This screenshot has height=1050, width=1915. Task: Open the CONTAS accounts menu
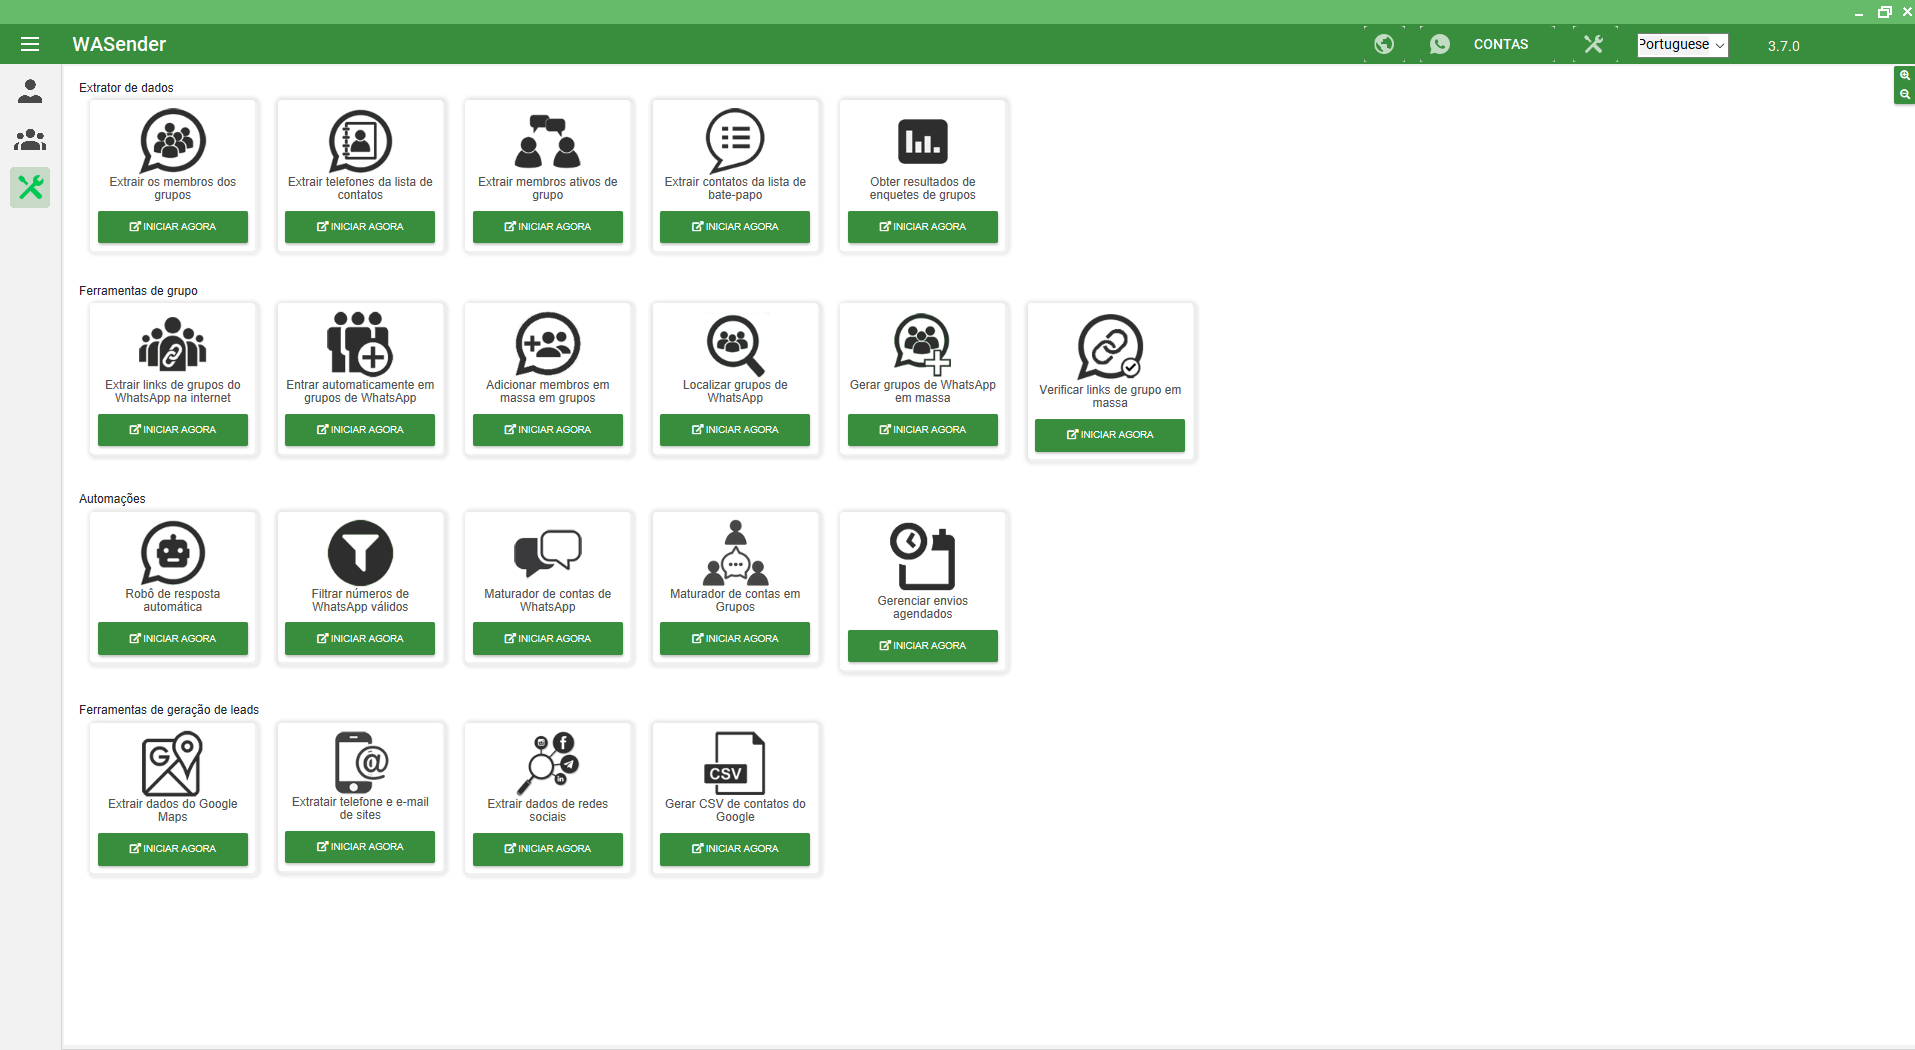1500,44
